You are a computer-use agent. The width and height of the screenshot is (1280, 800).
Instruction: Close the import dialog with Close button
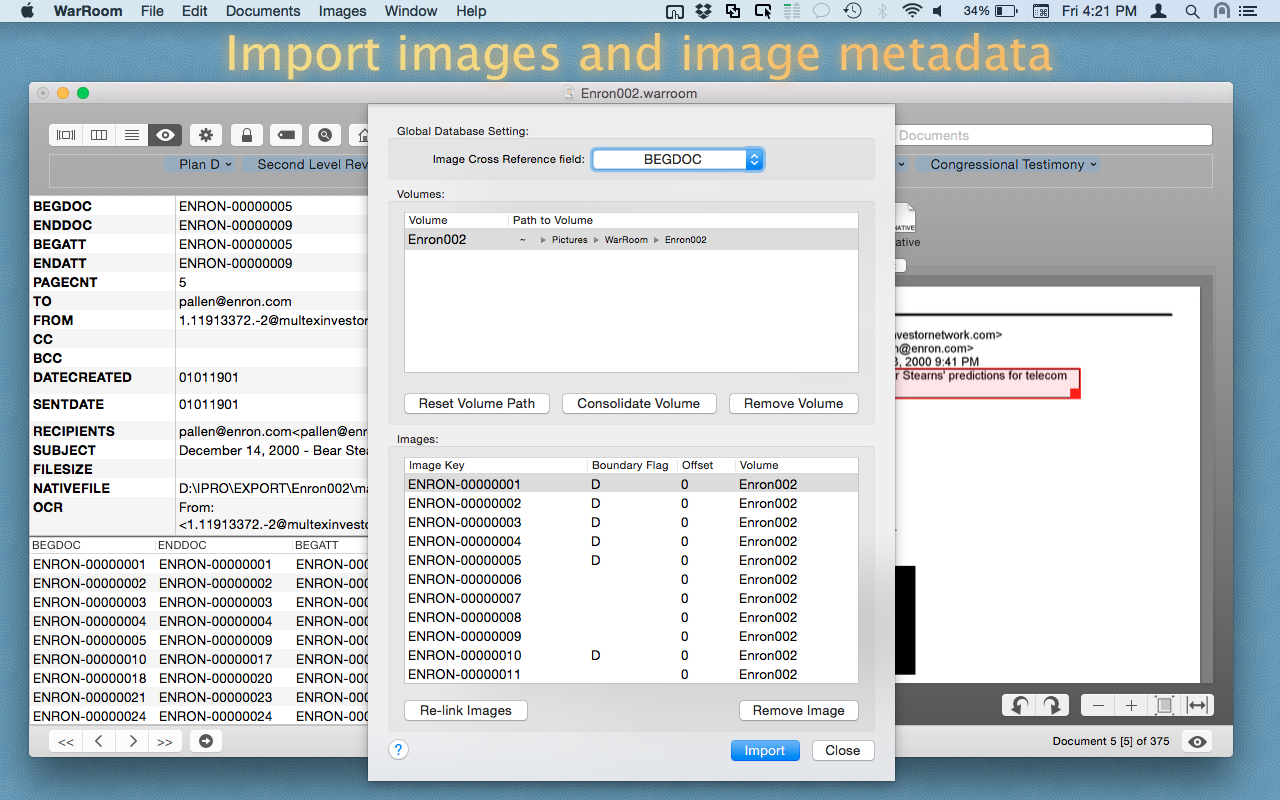pyautogui.click(x=843, y=750)
